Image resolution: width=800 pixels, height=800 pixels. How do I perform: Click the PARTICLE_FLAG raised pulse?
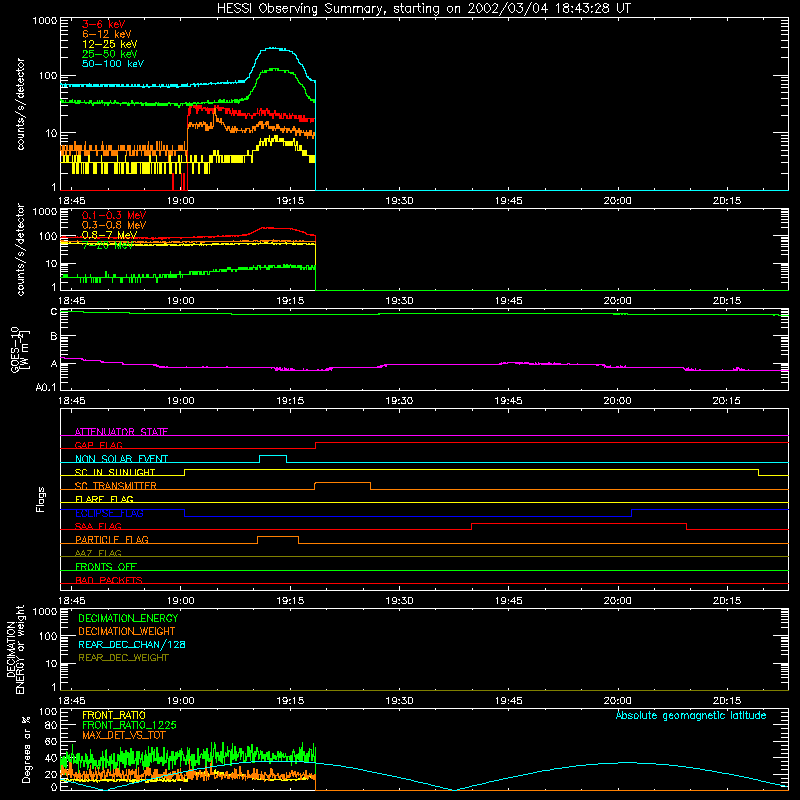click(x=278, y=537)
